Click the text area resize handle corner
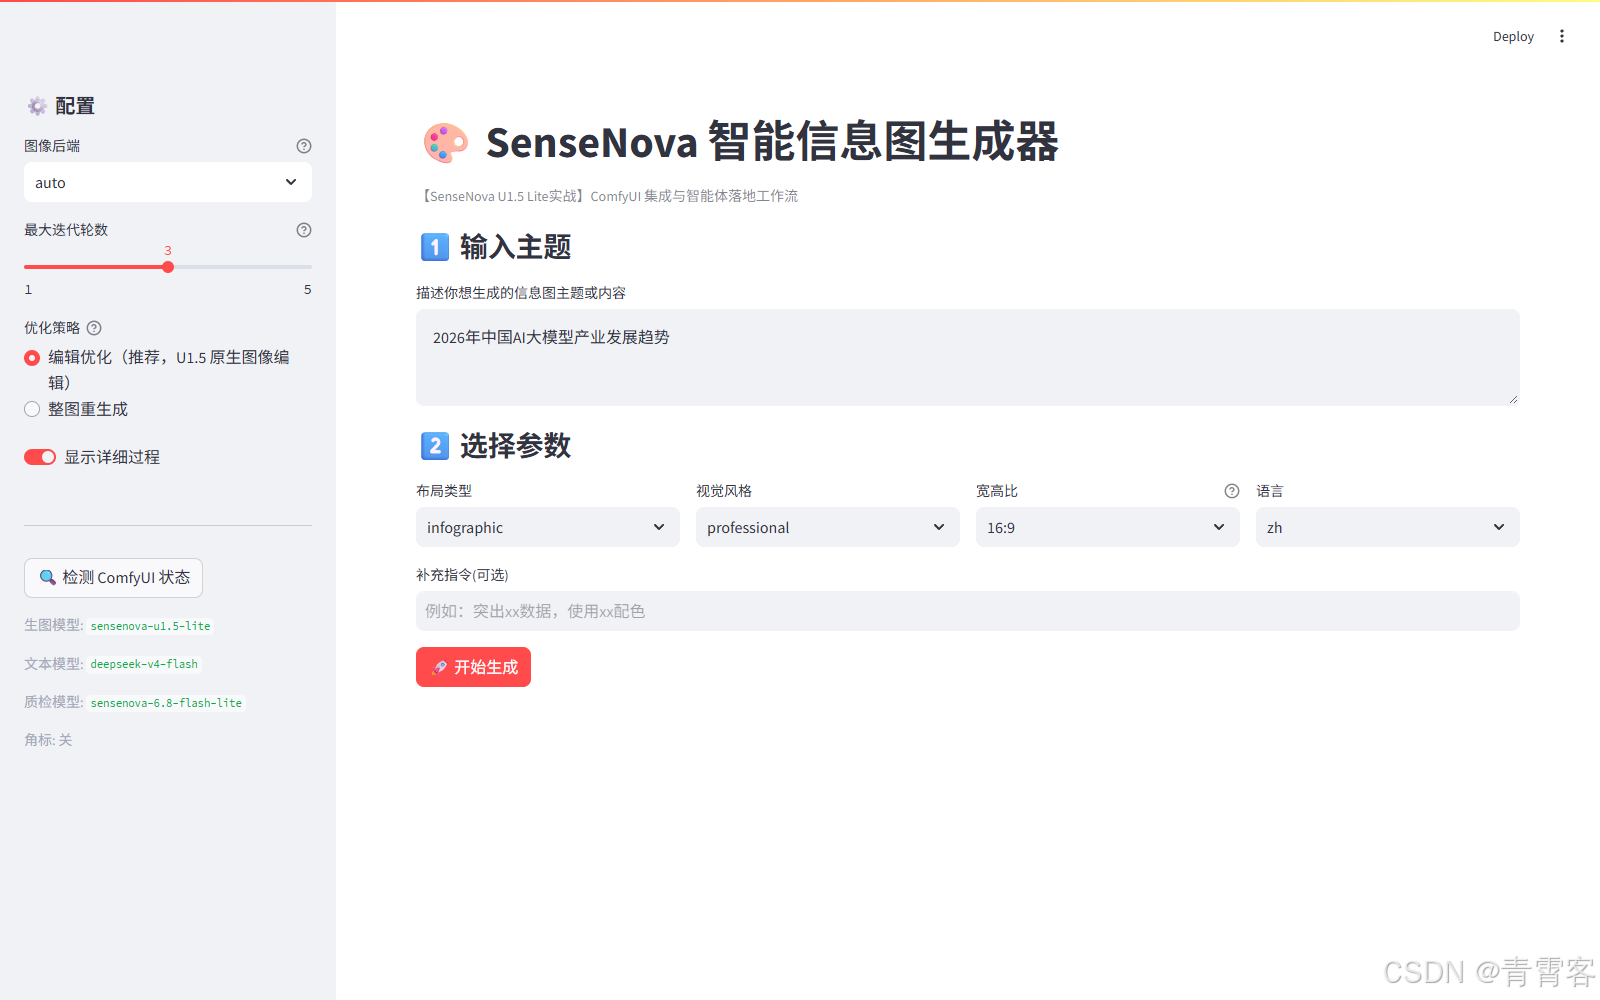The image size is (1600, 1000). coord(1513,399)
